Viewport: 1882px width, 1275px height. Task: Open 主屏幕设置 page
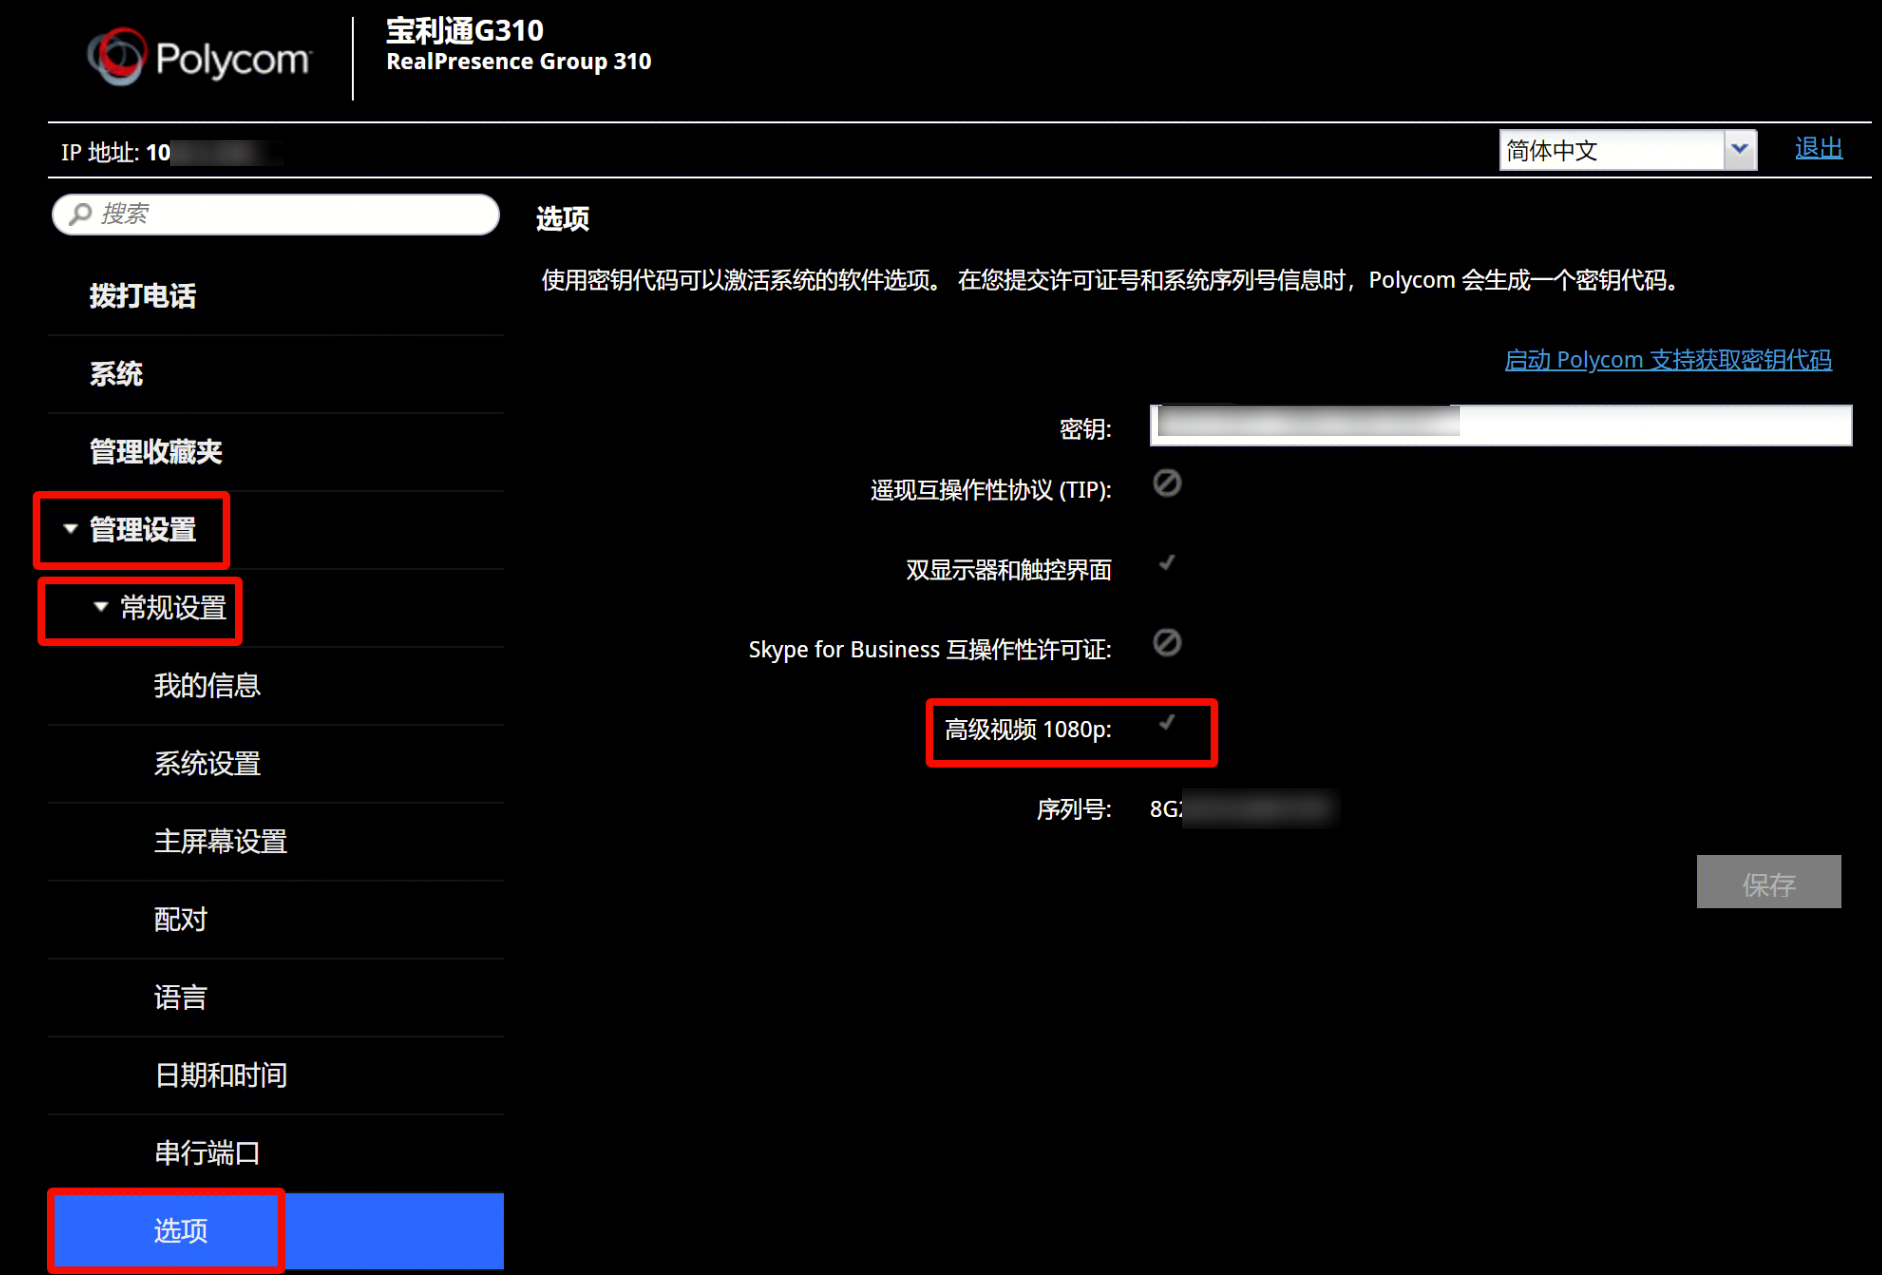click(220, 842)
